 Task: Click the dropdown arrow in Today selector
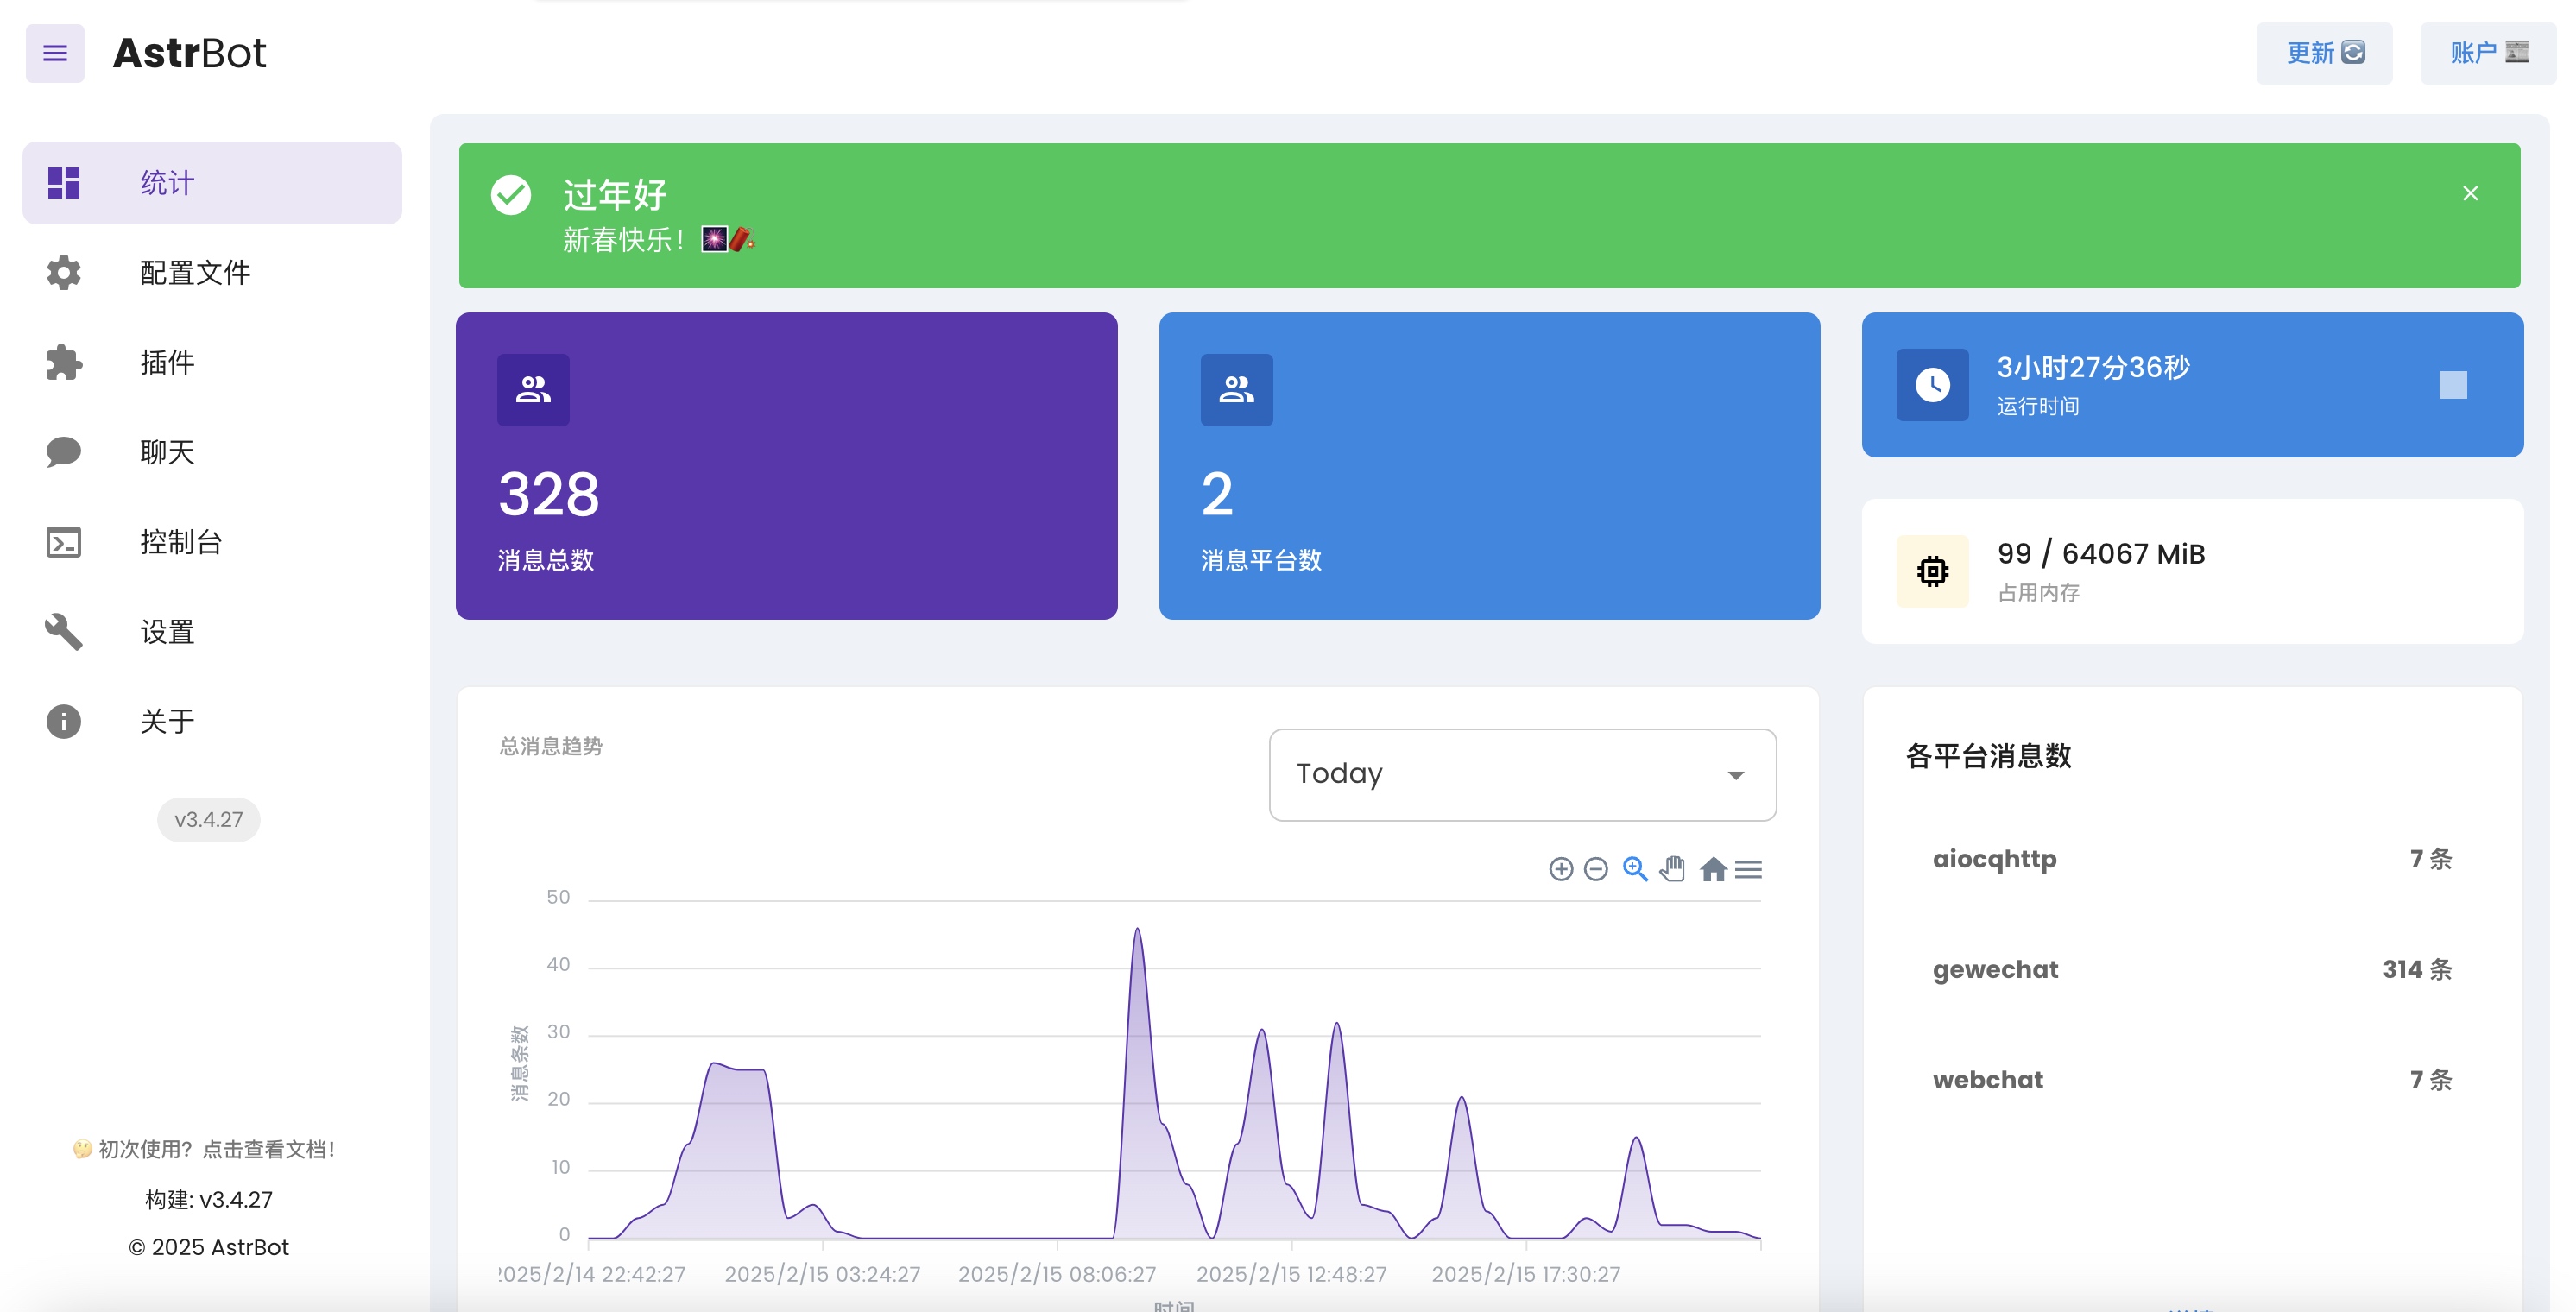pos(1736,775)
